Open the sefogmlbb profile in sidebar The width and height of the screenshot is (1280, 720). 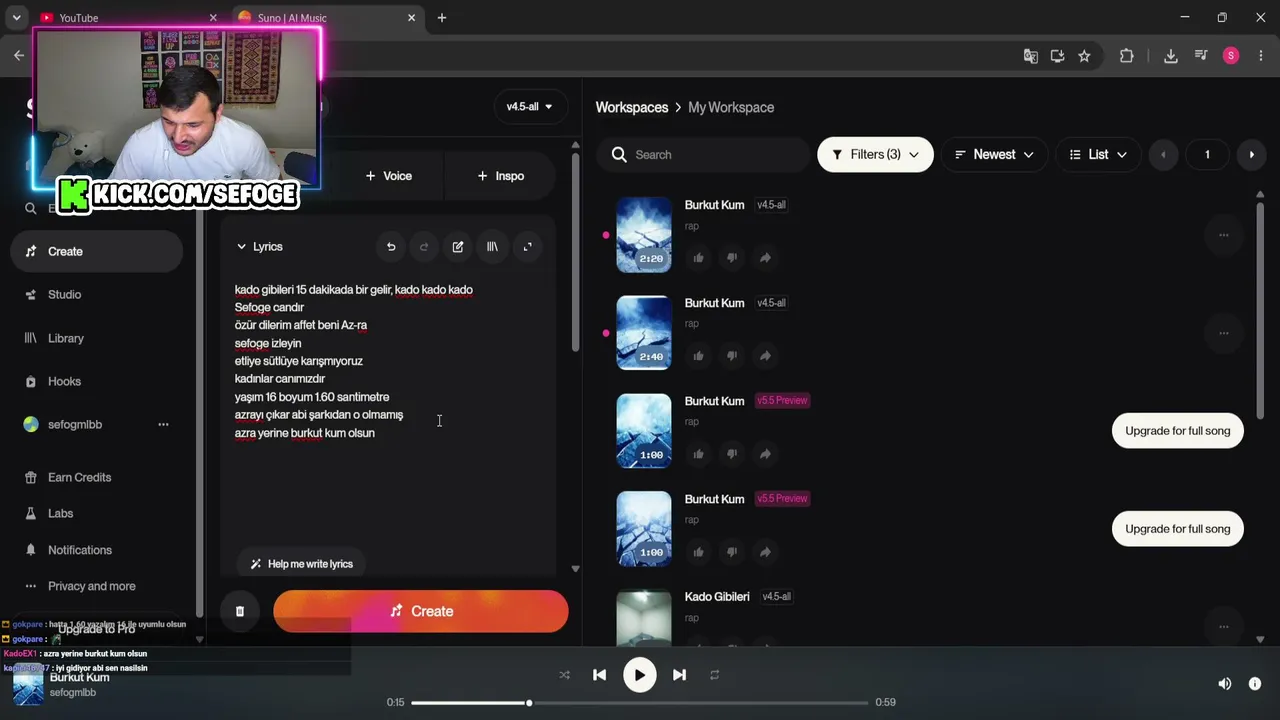[x=75, y=425]
